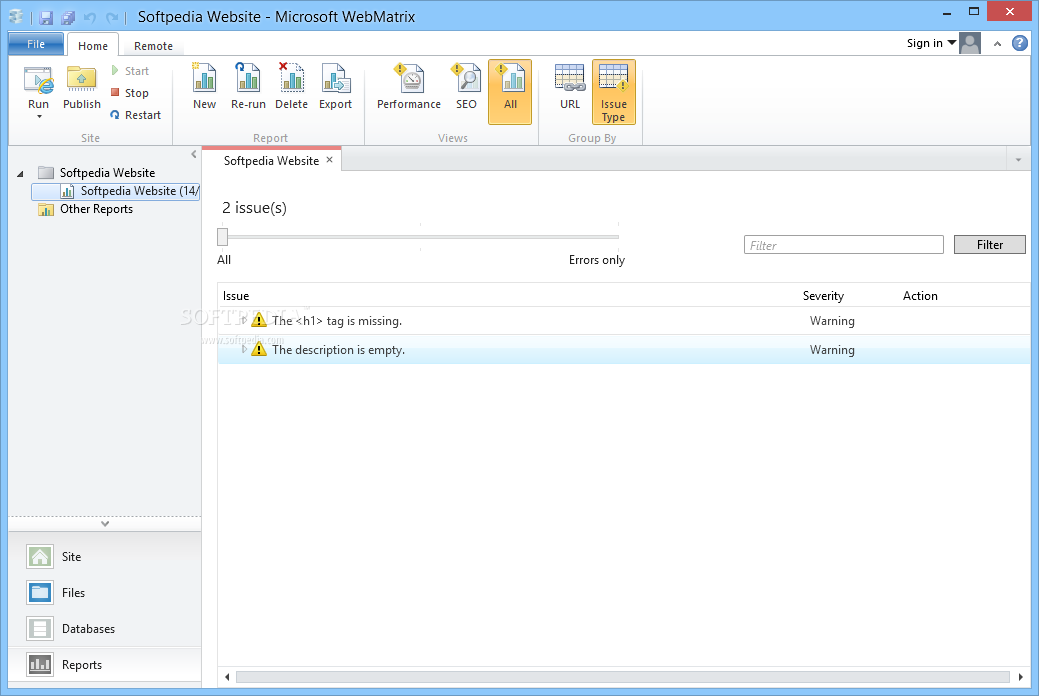Delete the selected report

click(x=292, y=86)
